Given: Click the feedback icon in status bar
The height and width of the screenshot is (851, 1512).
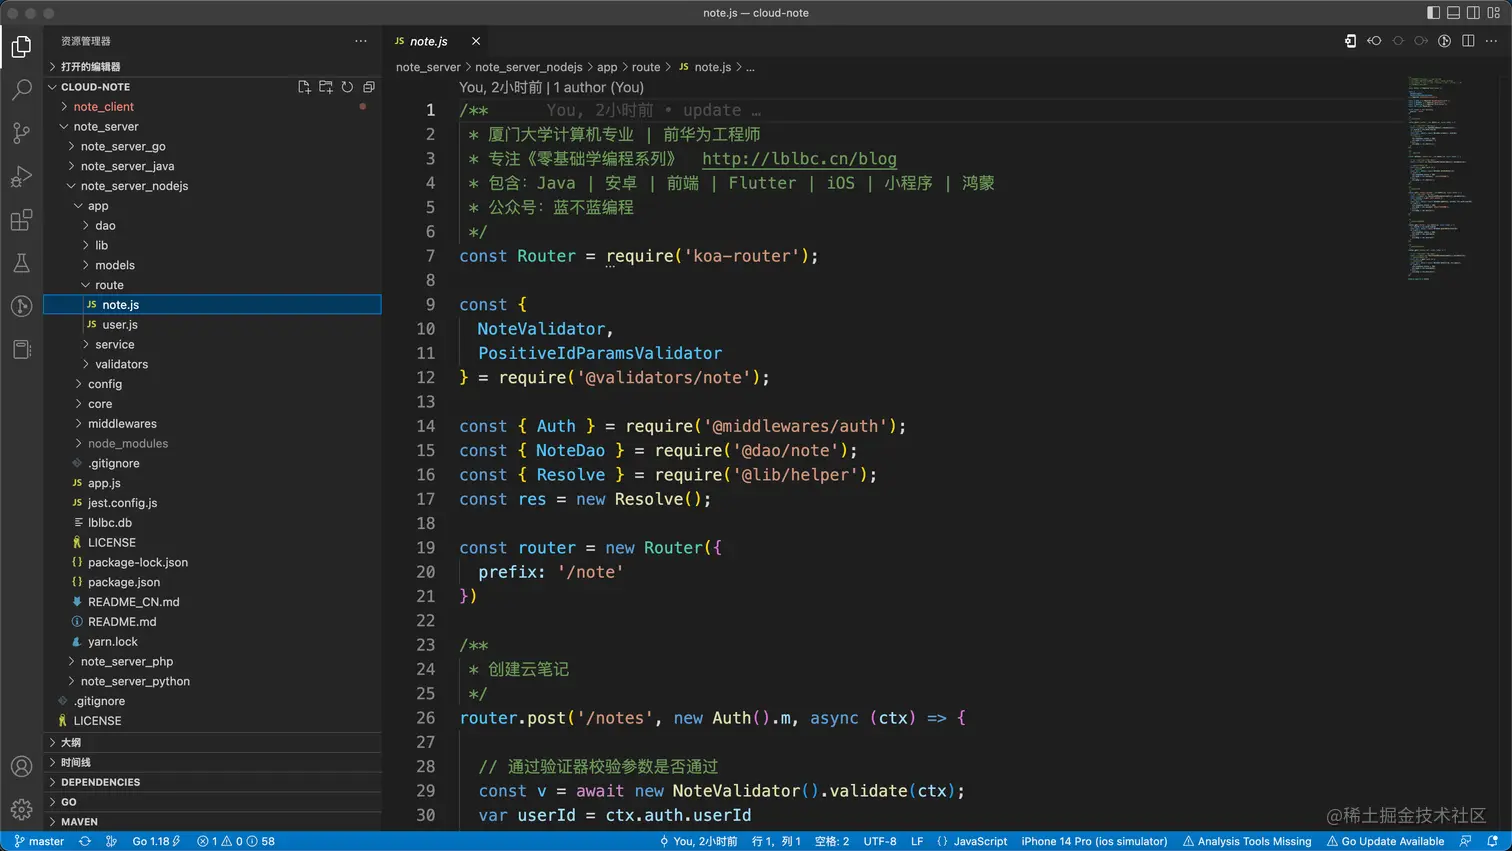Looking at the screenshot, I should [x=1466, y=841].
